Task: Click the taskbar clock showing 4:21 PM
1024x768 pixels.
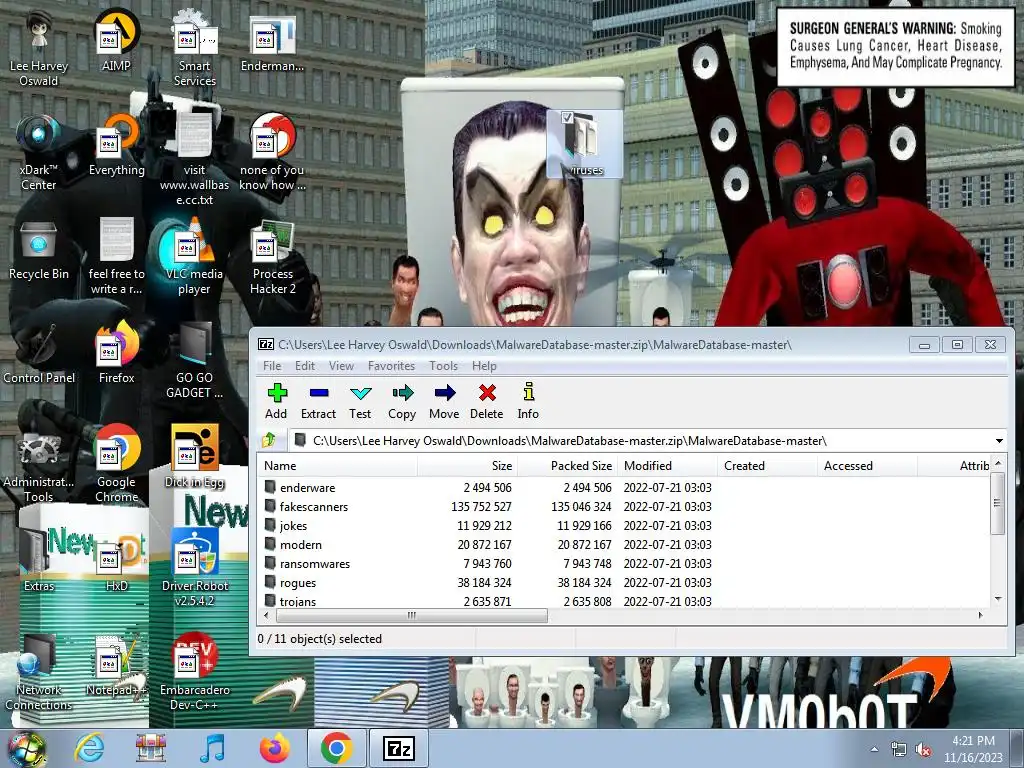Action: pyautogui.click(x=972, y=749)
